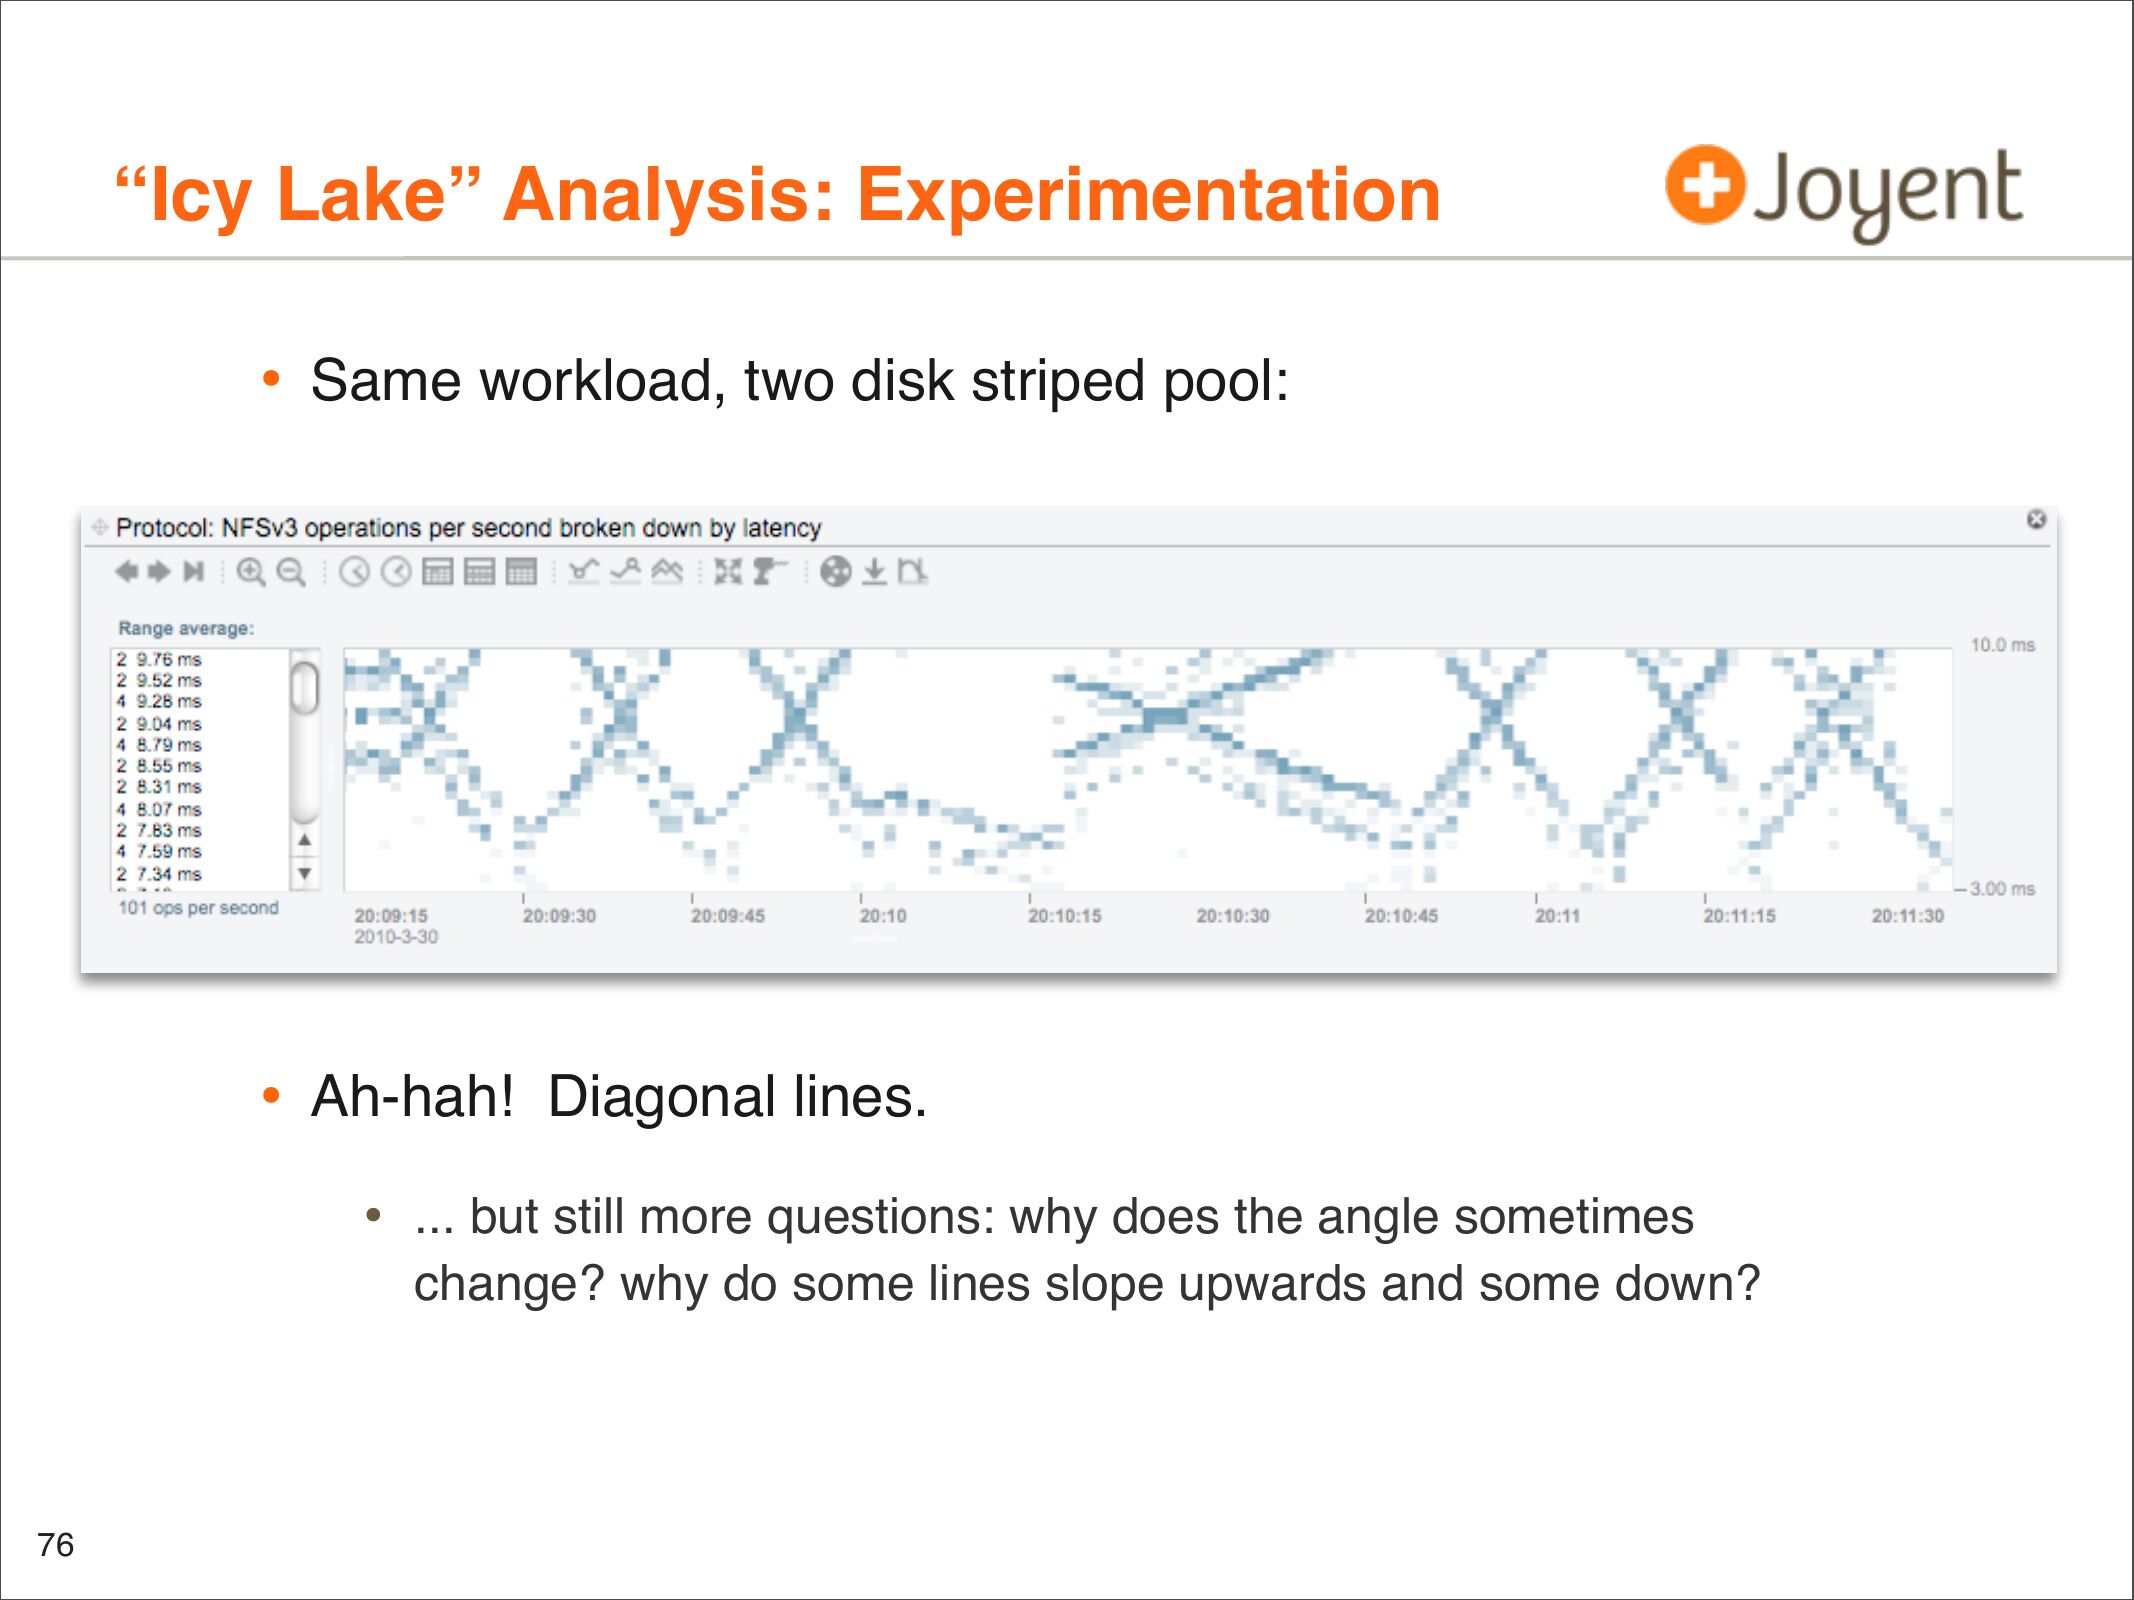Click the rightmost calendar grid icon

click(521, 572)
